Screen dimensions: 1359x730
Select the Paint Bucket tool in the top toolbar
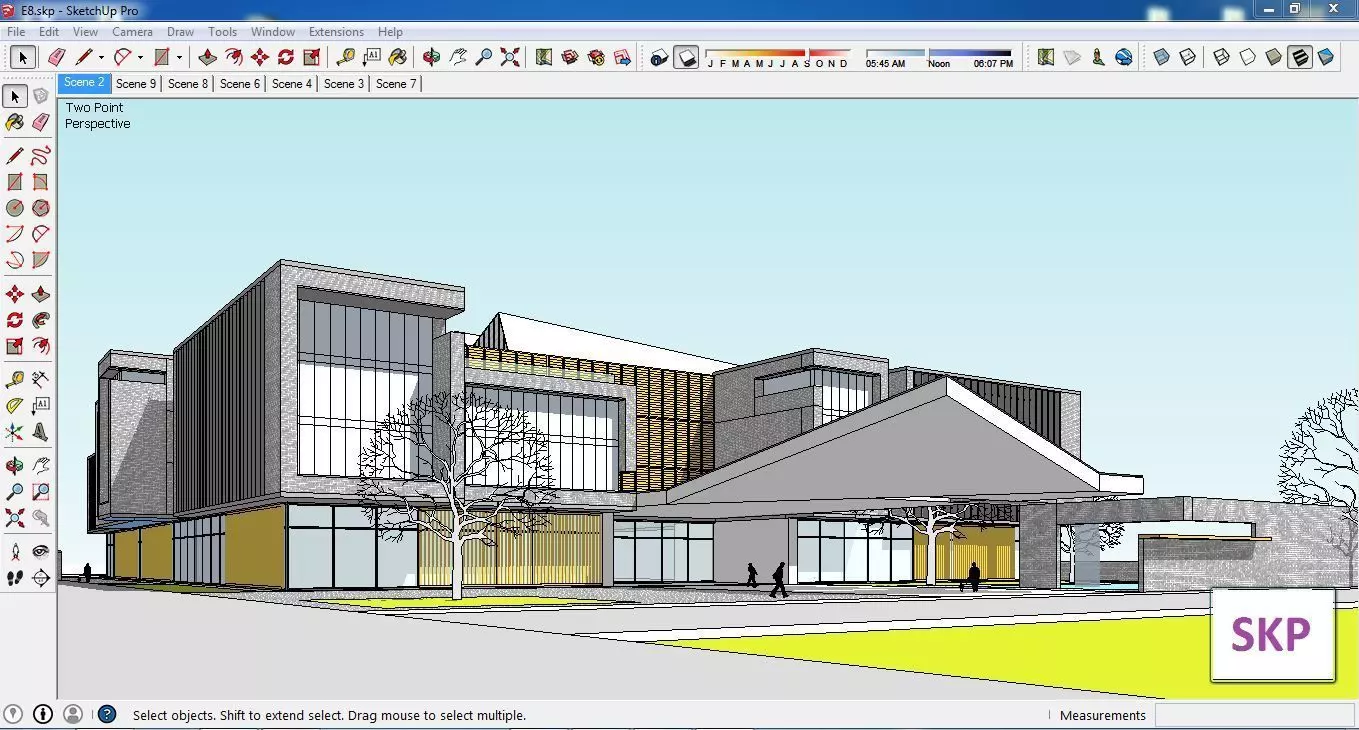398,57
